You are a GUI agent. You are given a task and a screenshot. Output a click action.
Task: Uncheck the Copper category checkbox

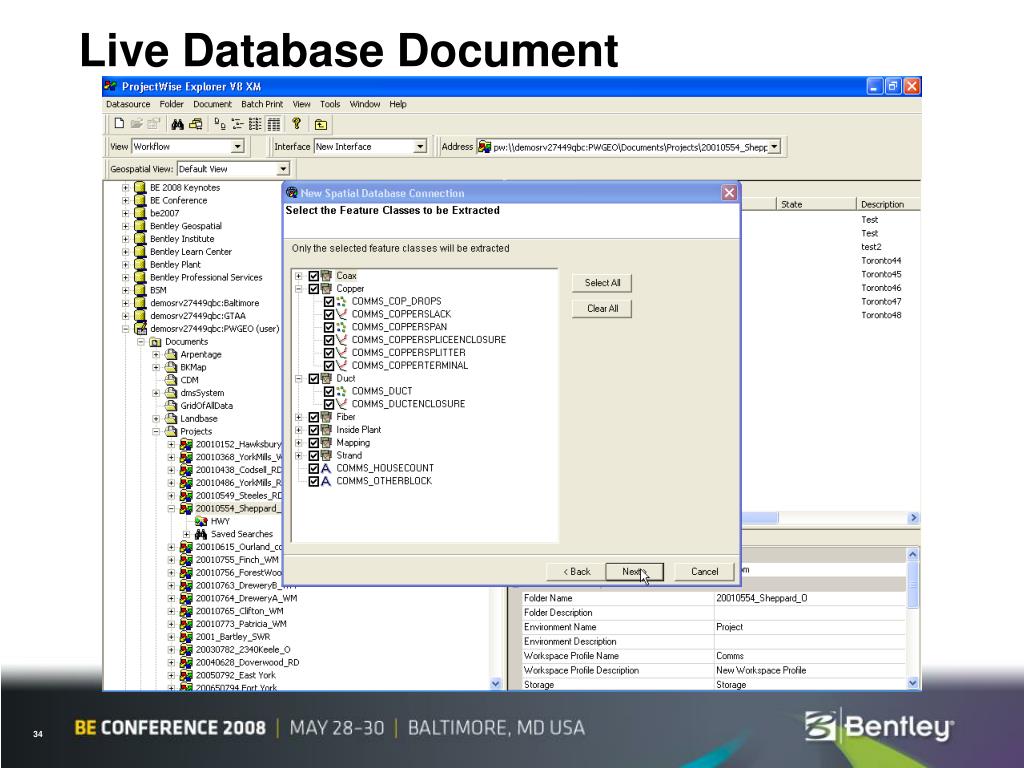click(313, 289)
